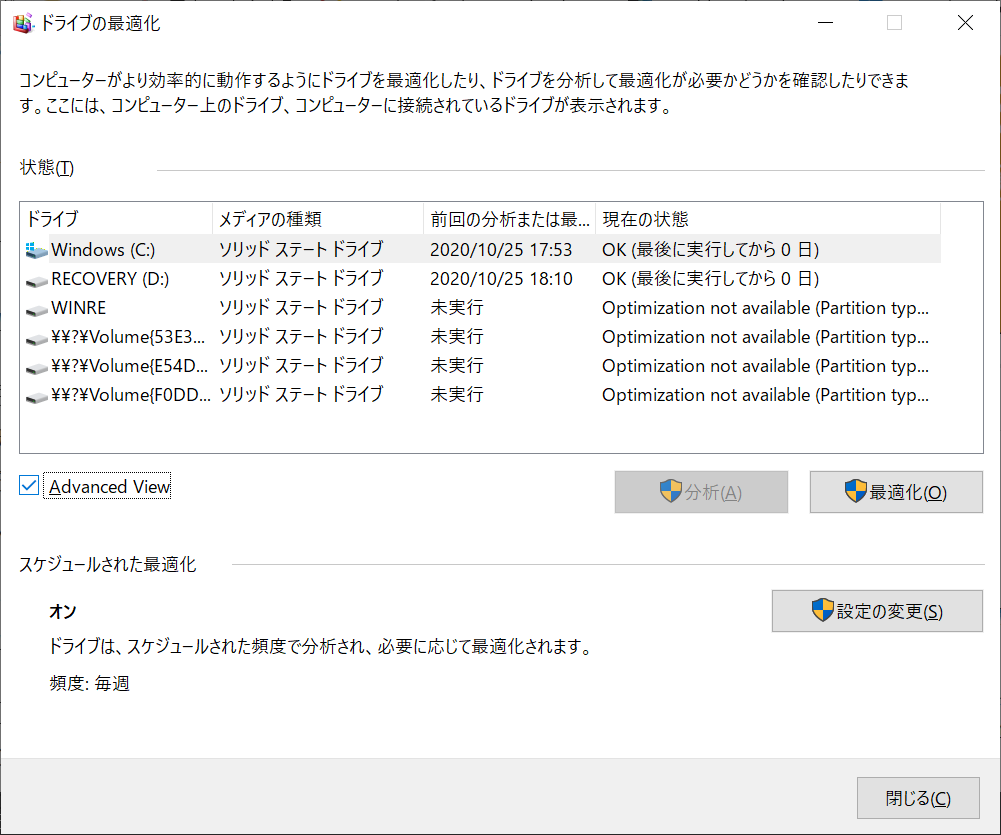Click the shield icon on the 設定の変更(S) button

tap(822, 610)
